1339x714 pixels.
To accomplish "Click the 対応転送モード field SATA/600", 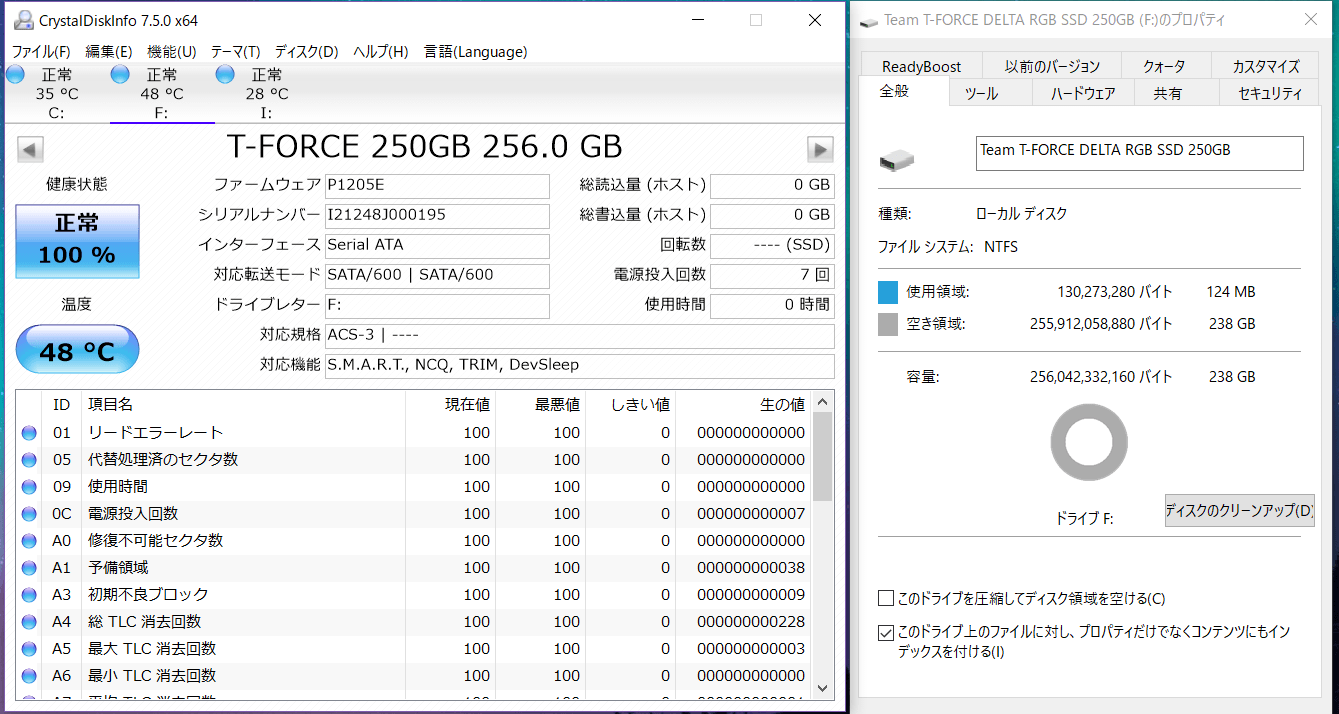I will 437,275.
